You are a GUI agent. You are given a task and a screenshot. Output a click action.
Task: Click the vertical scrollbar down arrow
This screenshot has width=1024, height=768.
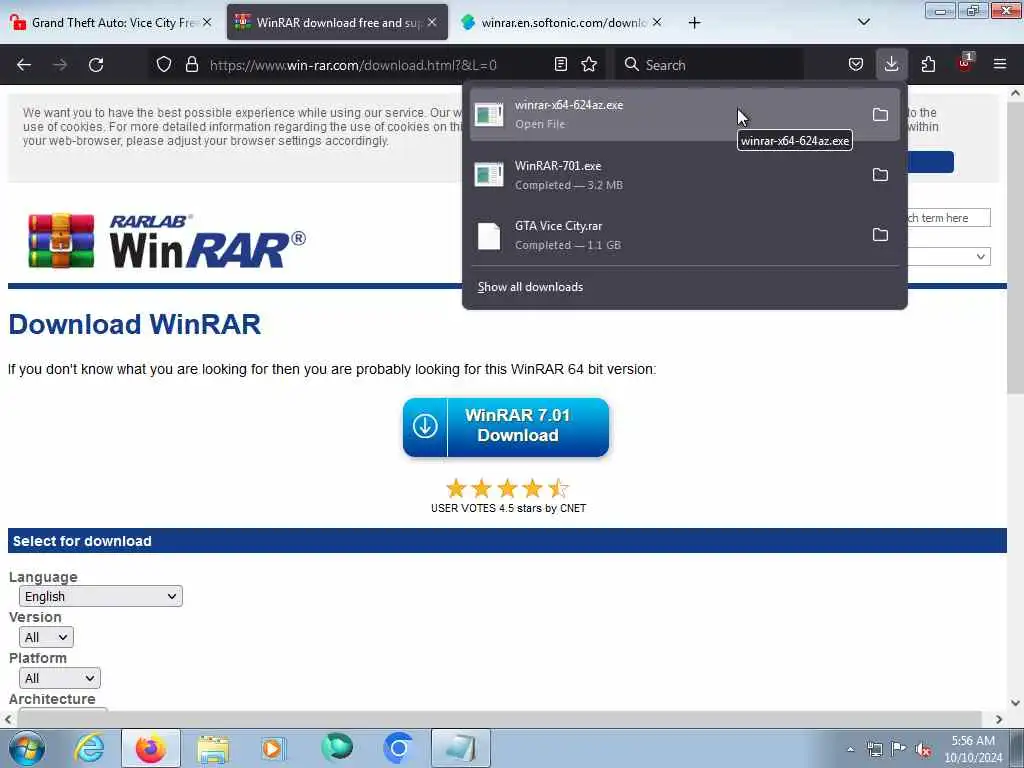click(x=1016, y=703)
